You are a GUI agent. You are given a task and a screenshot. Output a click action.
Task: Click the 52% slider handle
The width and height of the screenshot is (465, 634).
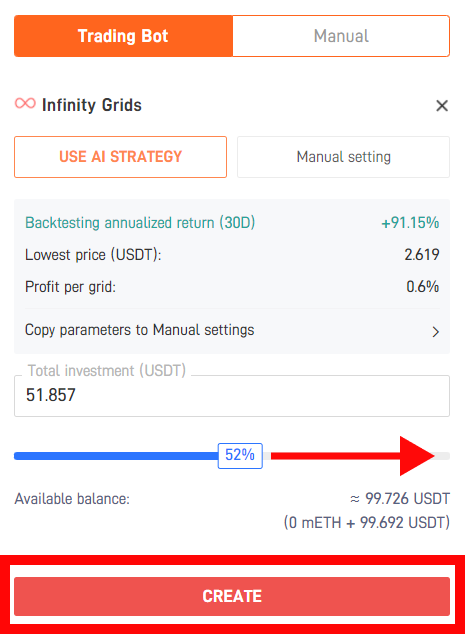240,456
